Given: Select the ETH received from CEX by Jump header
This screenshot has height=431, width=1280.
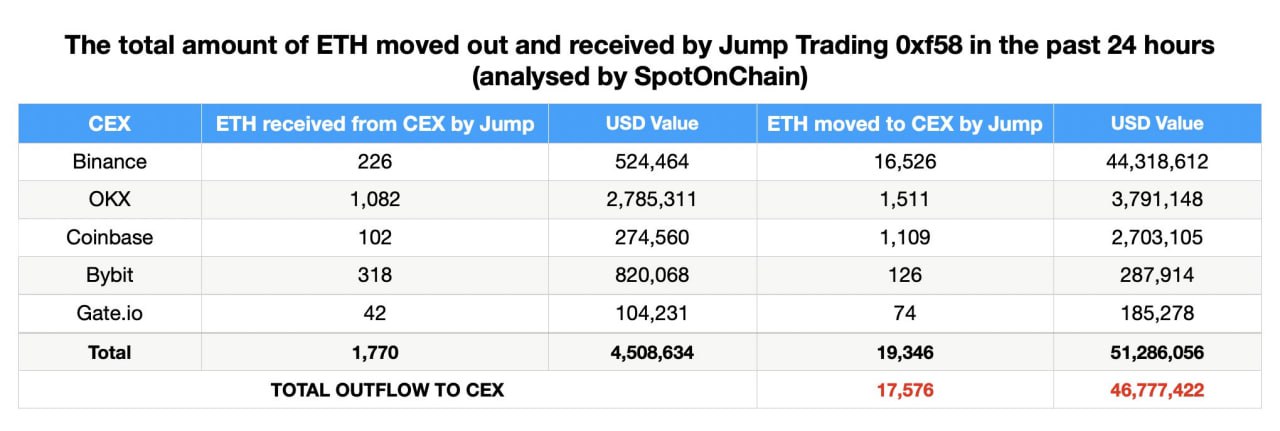Looking at the screenshot, I should [375, 124].
